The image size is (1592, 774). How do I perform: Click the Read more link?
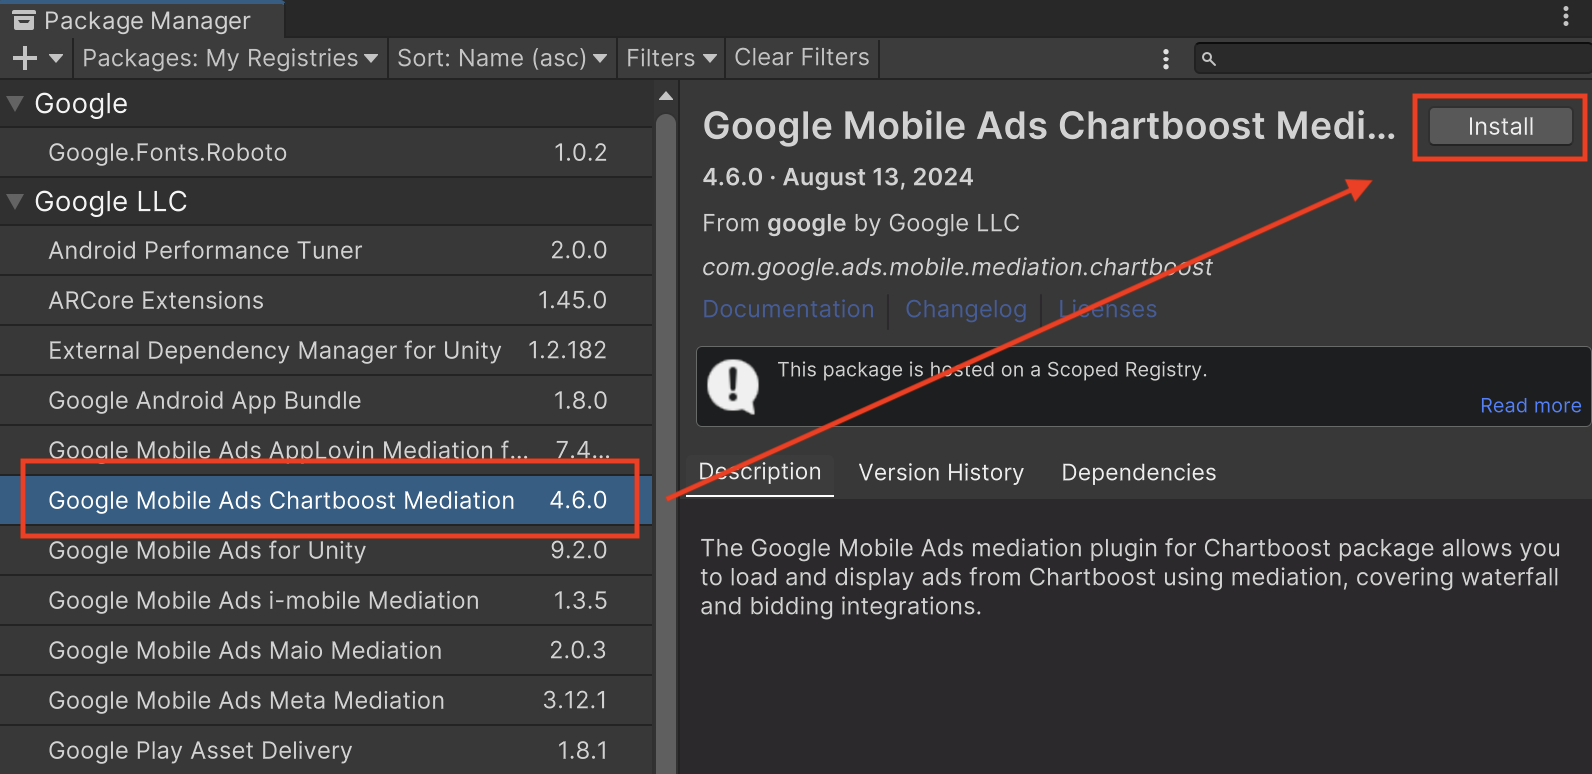pos(1530,405)
